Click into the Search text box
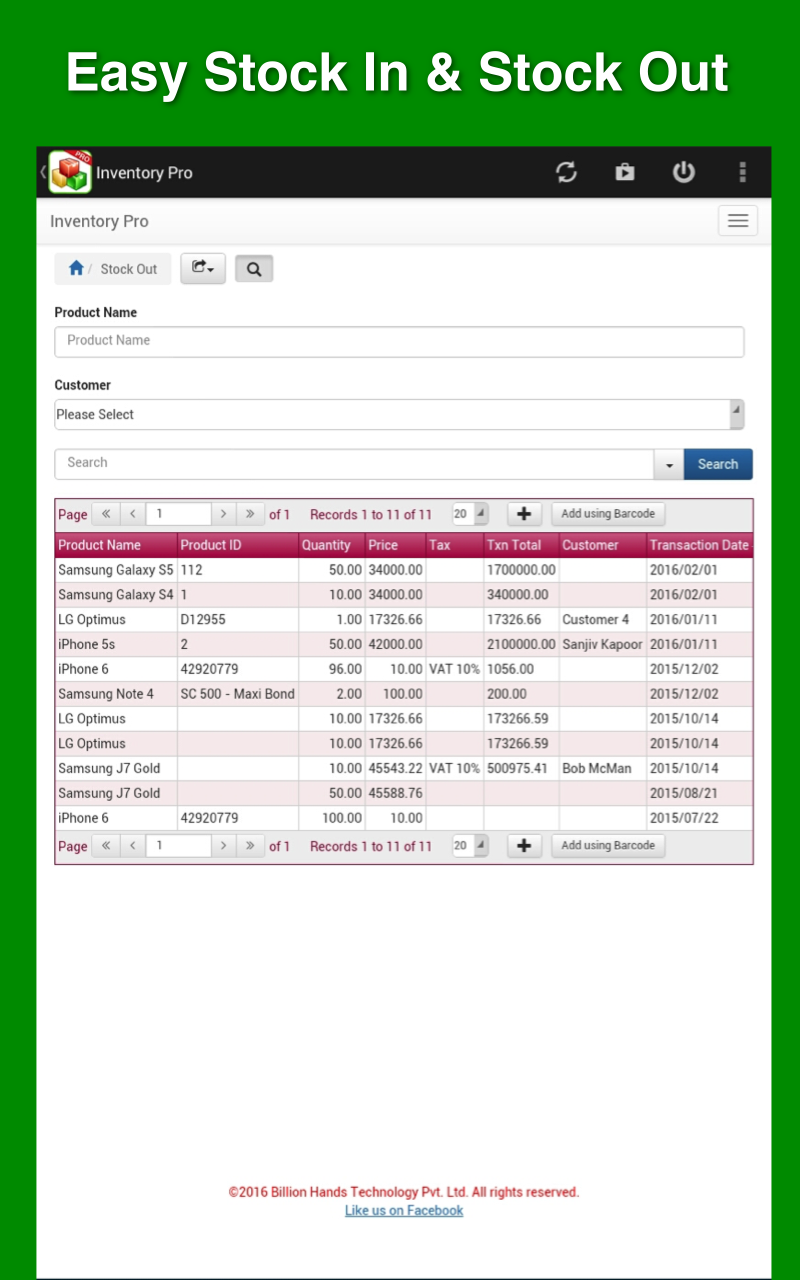800x1280 pixels. [x=354, y=463]
